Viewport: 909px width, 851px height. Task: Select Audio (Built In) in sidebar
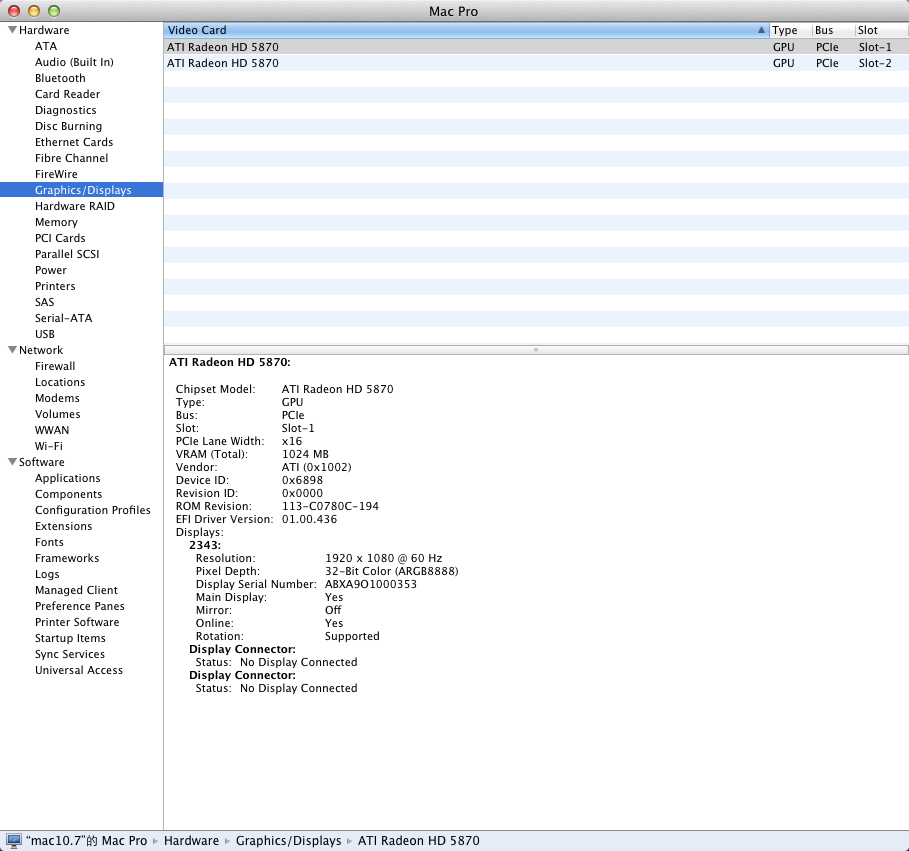pyautogui.click(x=74, y=62)
